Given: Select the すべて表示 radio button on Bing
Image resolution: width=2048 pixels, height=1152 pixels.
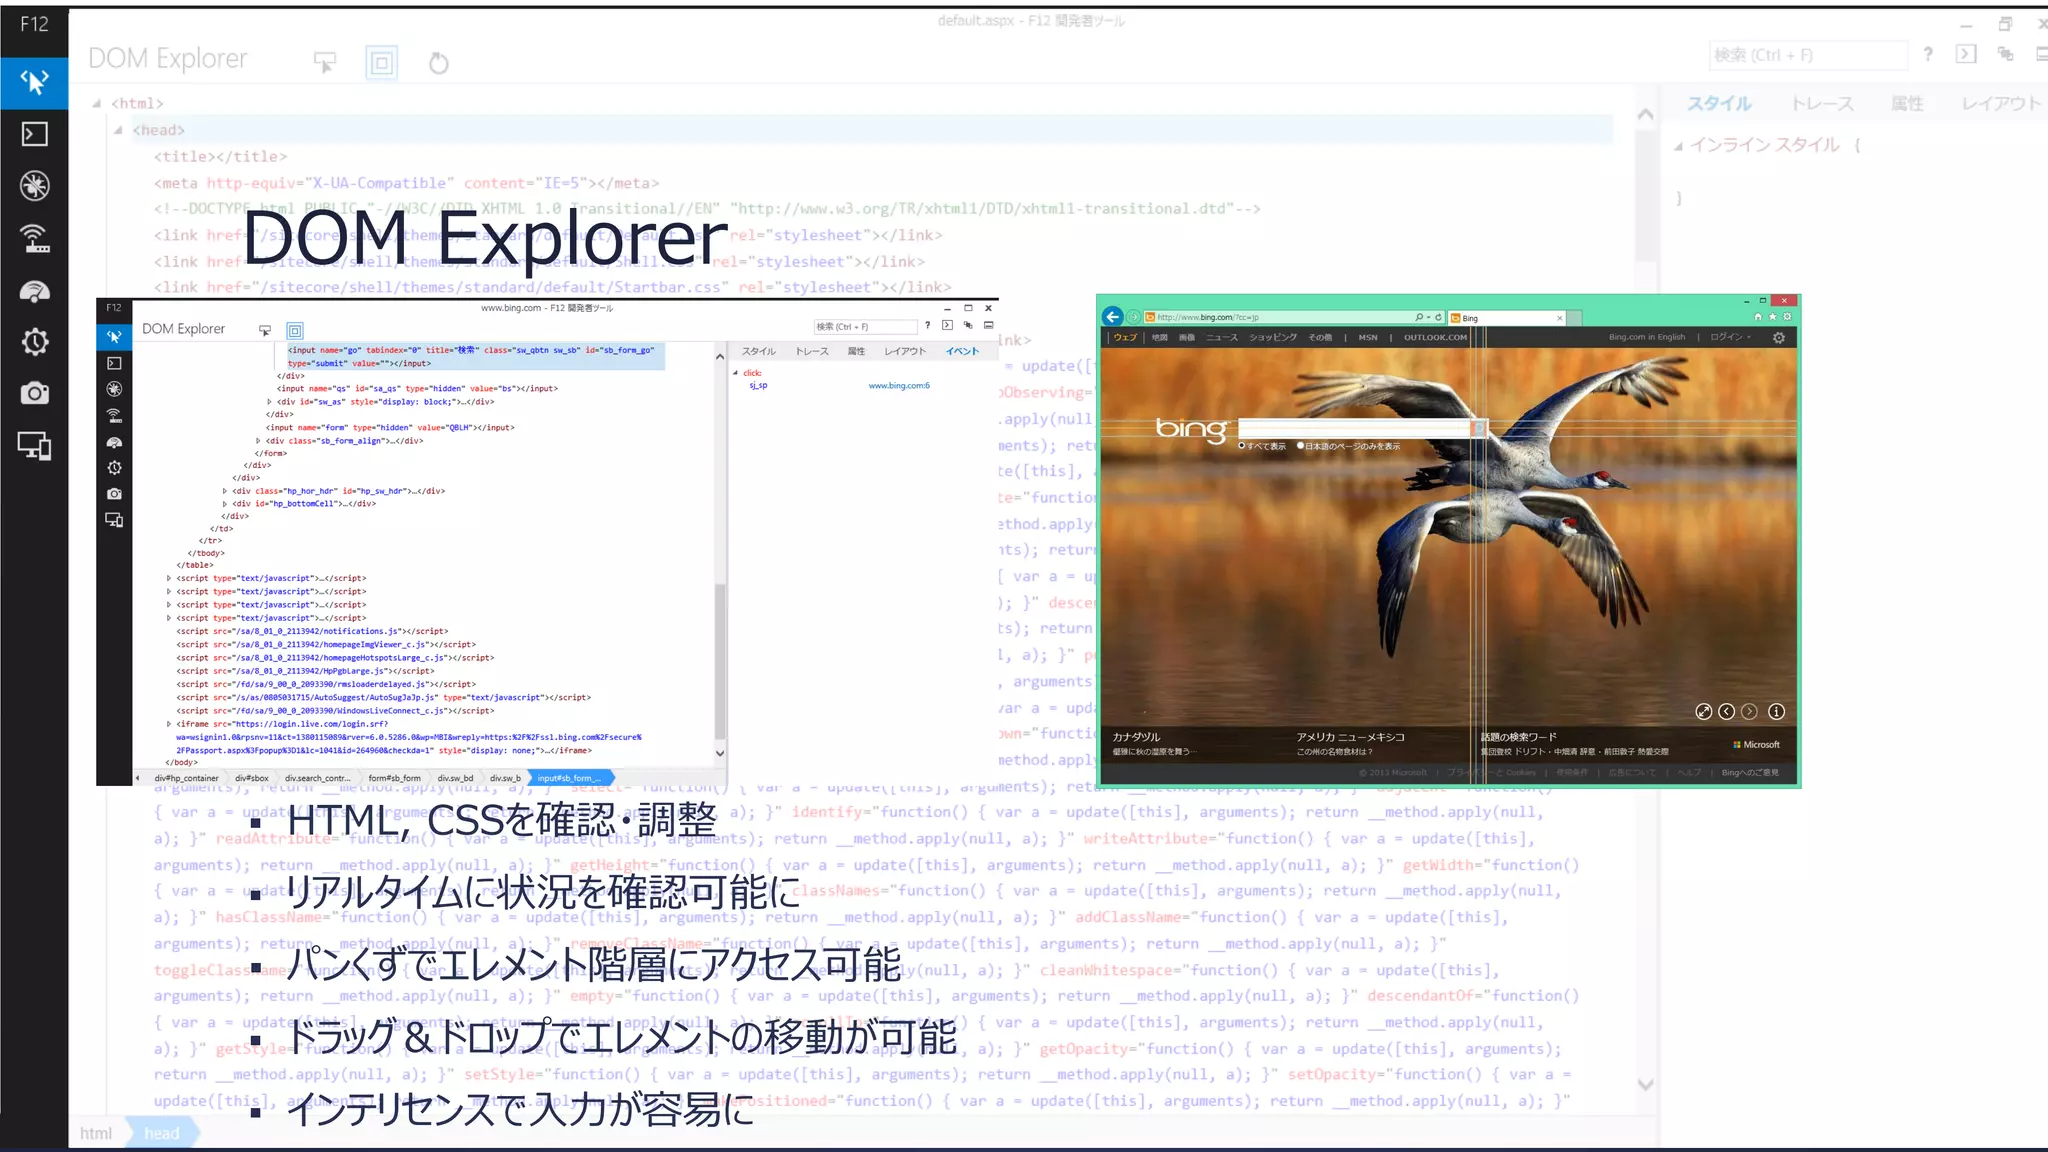Looking at the screenshot, I should click(1242, 446).
